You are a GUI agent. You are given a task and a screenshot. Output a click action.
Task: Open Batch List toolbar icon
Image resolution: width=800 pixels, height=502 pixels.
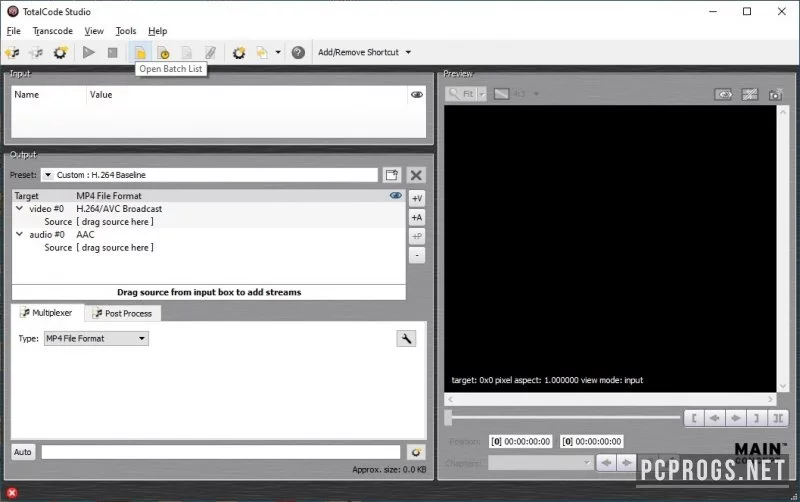coord(140,52)
